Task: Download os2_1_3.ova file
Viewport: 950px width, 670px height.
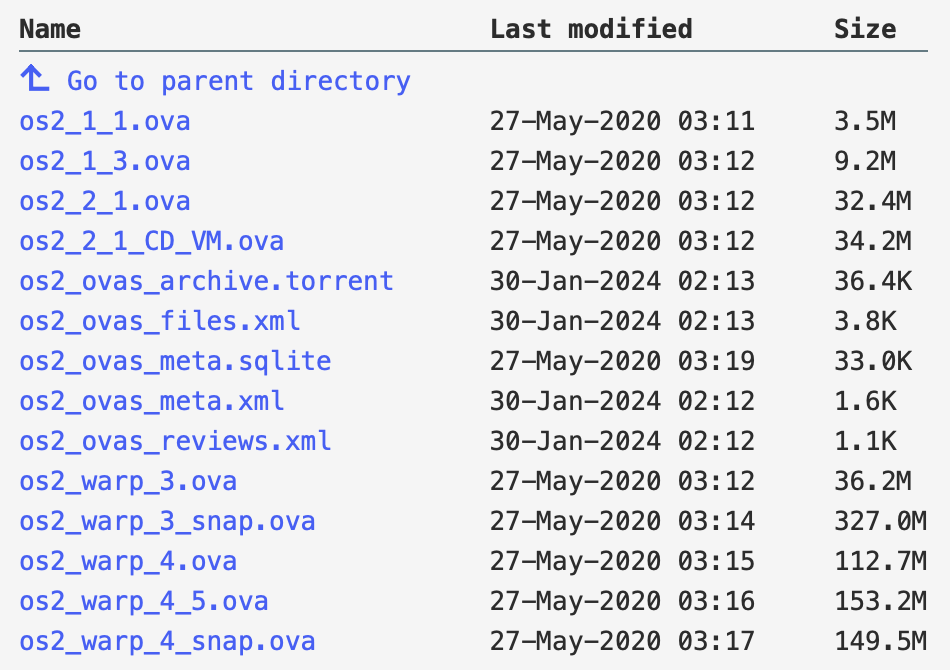Action: [105, 162]
